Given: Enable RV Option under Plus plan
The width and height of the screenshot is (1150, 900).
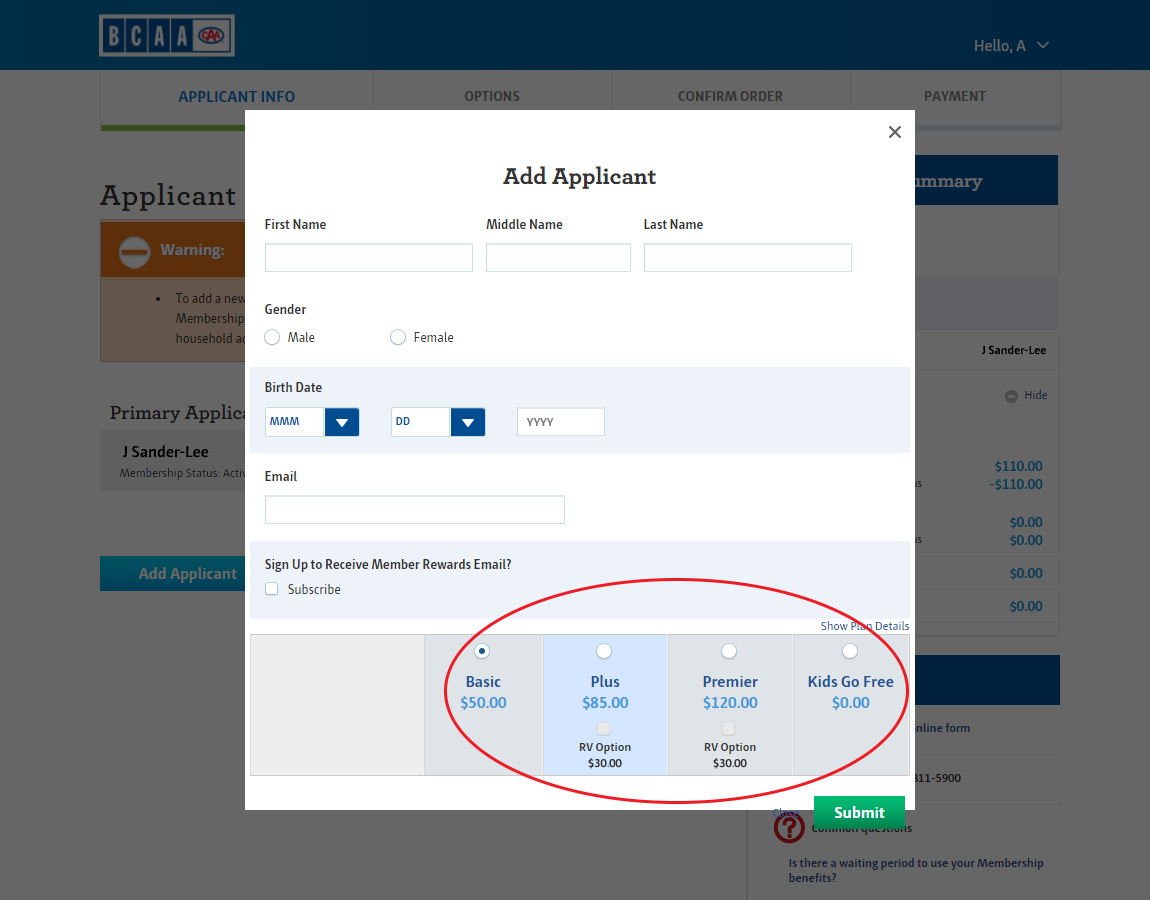Looking at the screenshot, I should tap(604, 728).
